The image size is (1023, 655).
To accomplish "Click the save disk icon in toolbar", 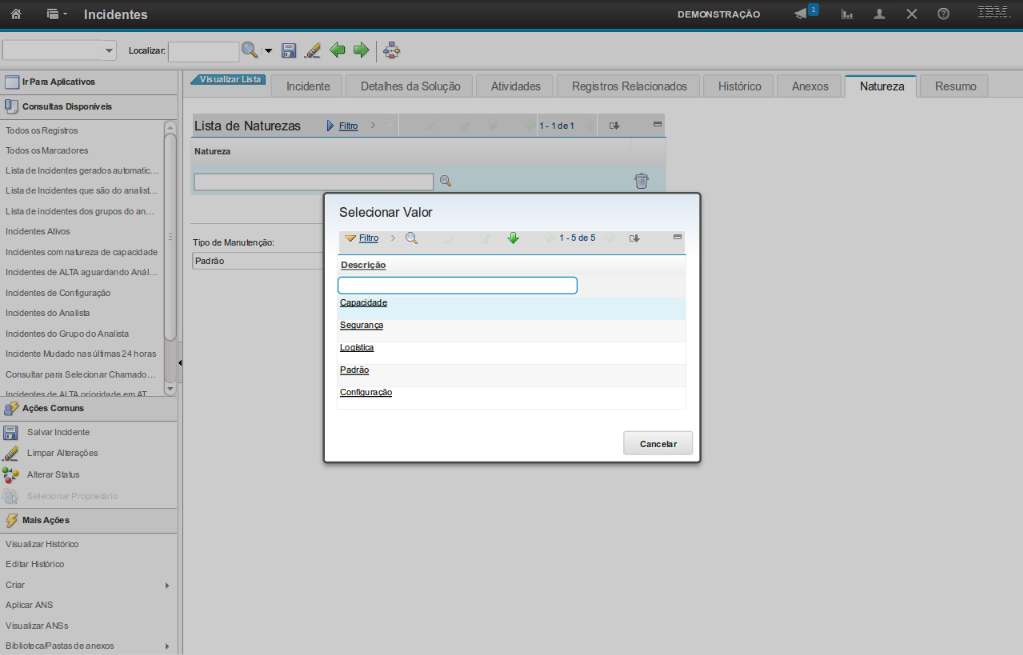I will (289, 50).
